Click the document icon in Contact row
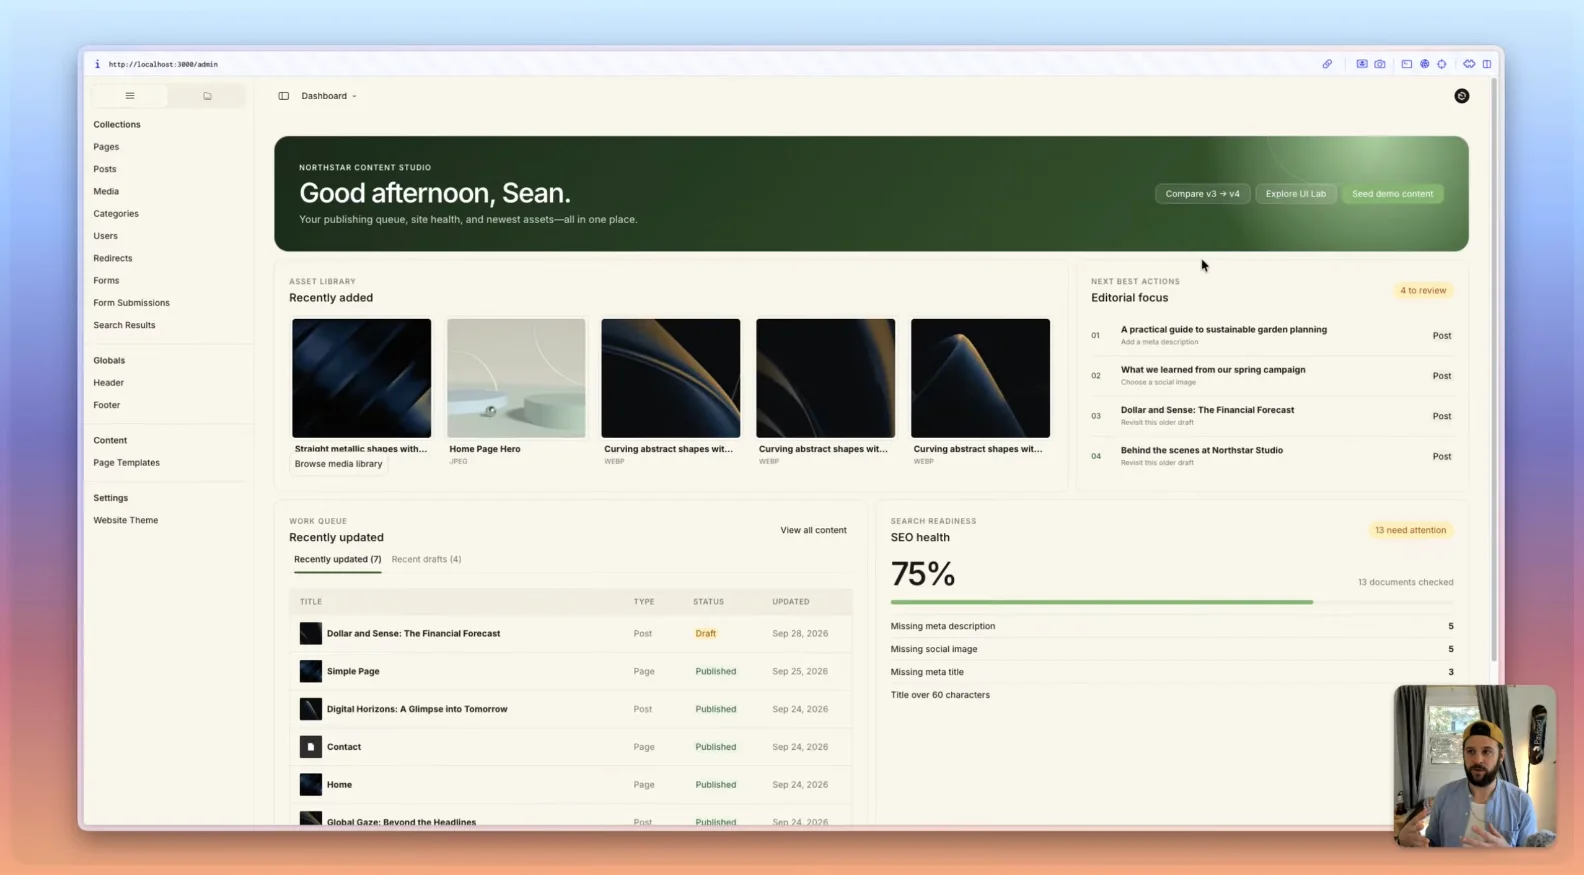 pos(311,747)
